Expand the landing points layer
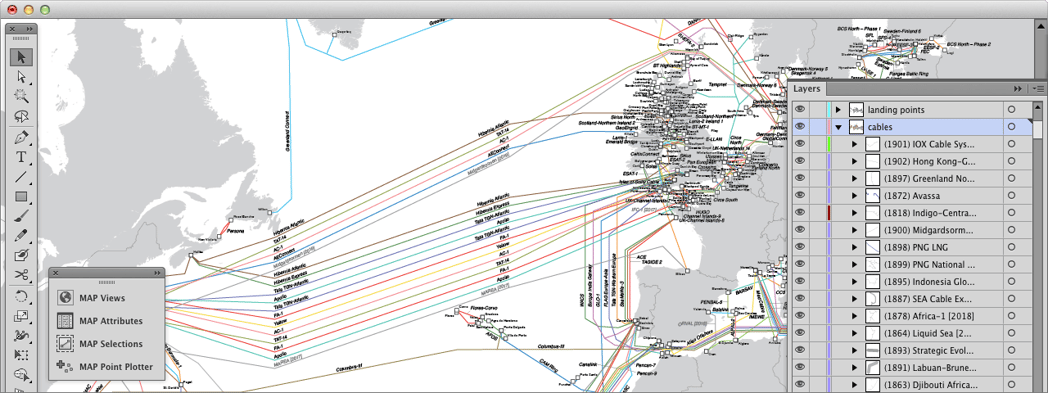 tap(838, 109)
